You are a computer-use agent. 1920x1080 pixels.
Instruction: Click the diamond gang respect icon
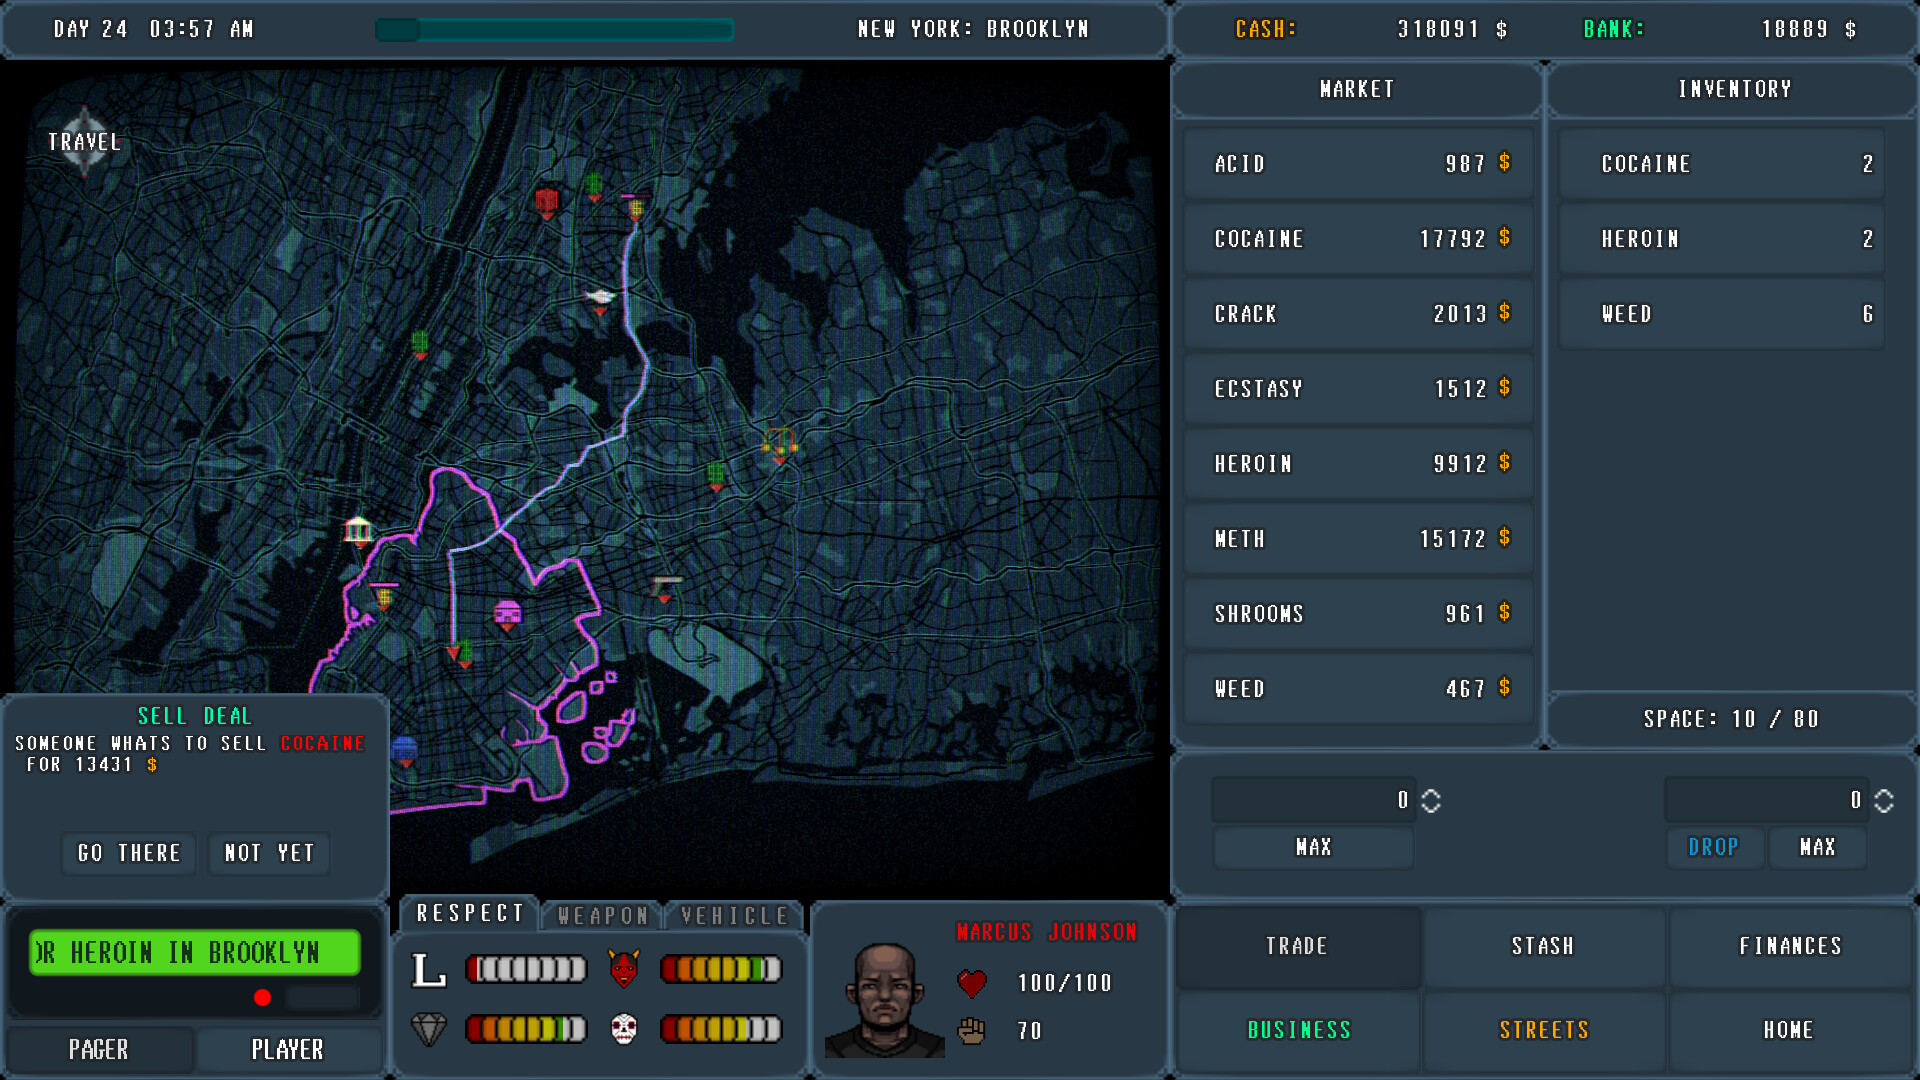pos(430,1029)
